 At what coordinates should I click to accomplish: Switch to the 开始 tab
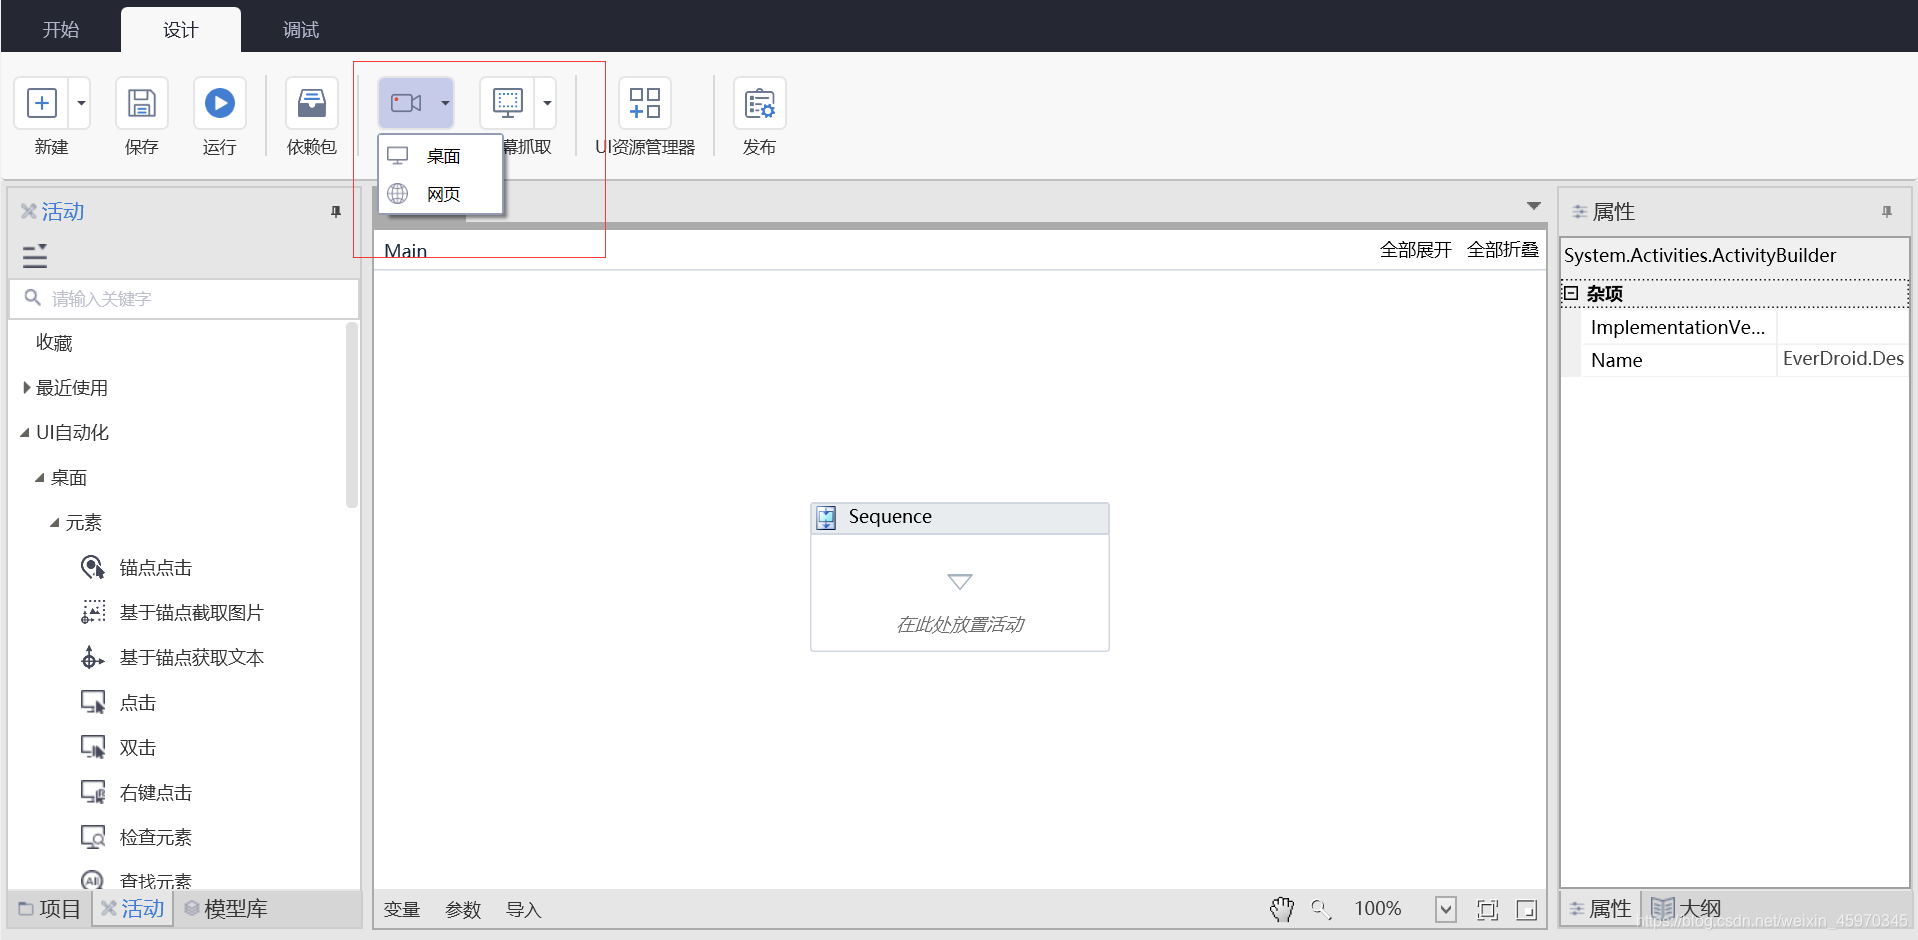click(61, 30)
